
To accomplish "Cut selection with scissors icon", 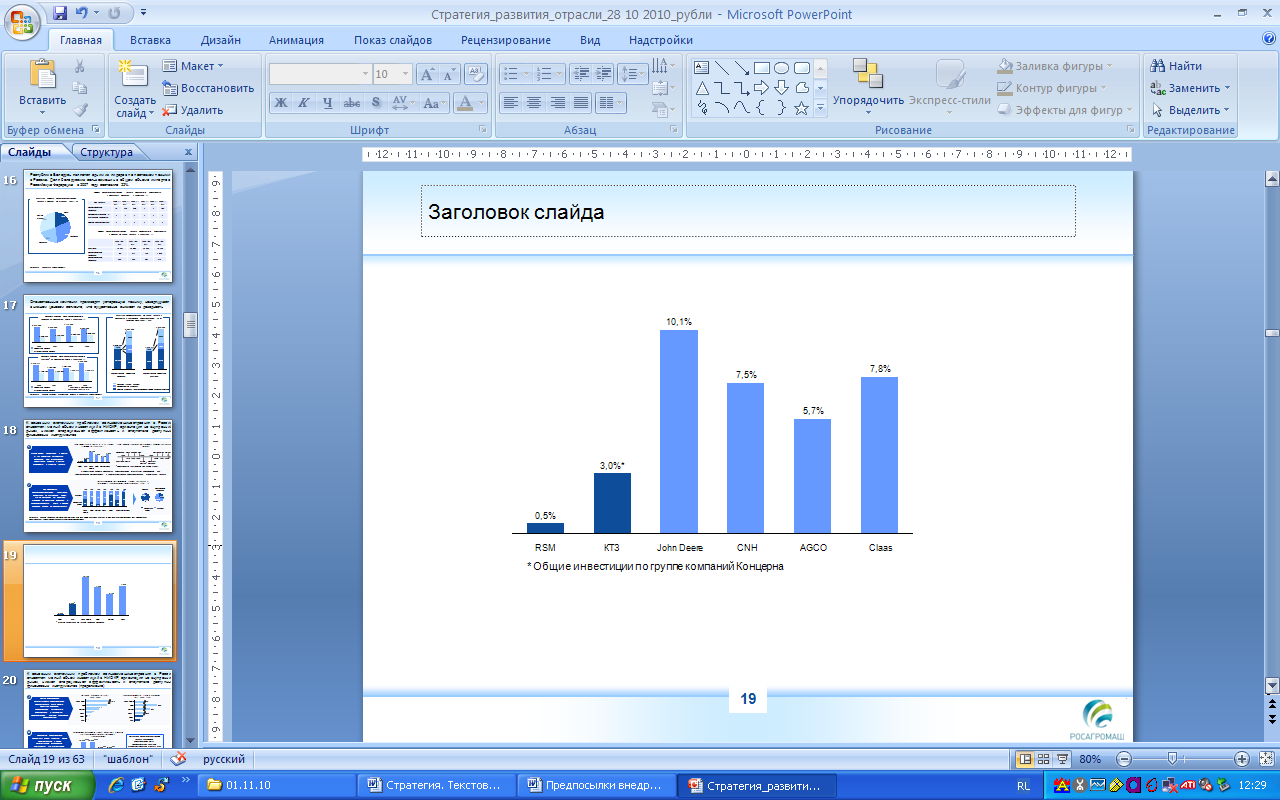I will (x=80, y=66).
